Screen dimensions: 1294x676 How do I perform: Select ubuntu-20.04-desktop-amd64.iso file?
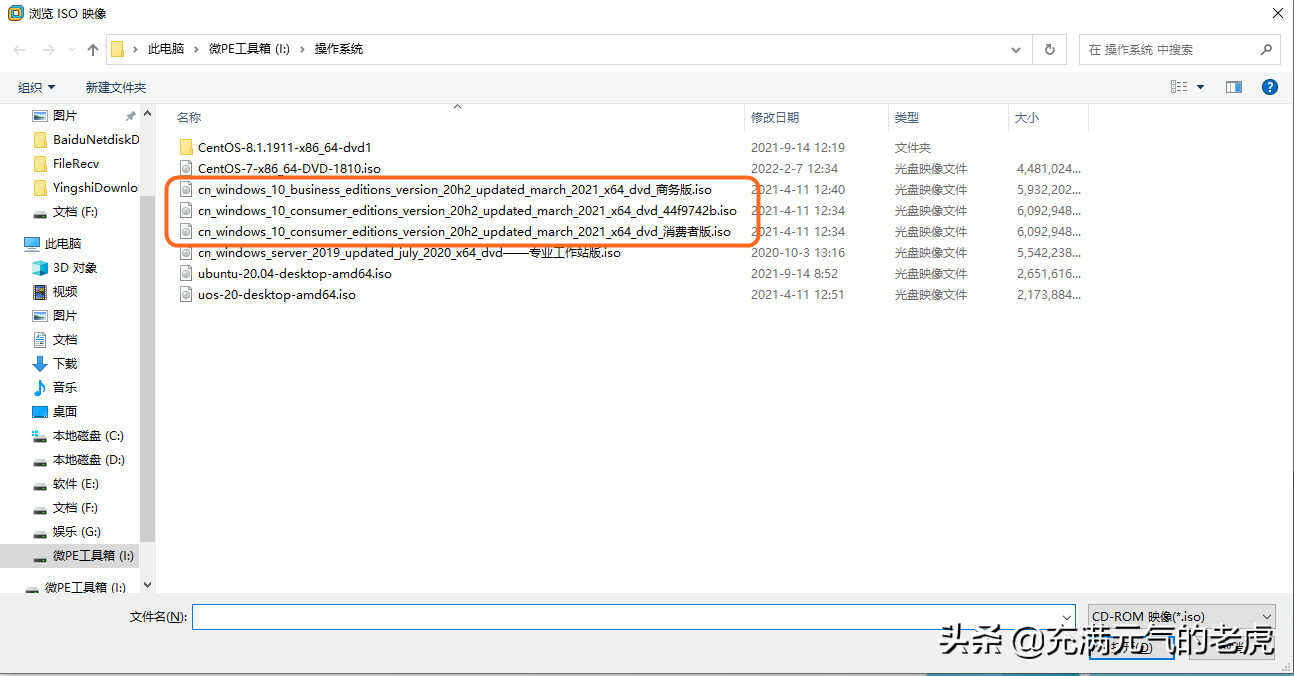click(x=294, y=273)
